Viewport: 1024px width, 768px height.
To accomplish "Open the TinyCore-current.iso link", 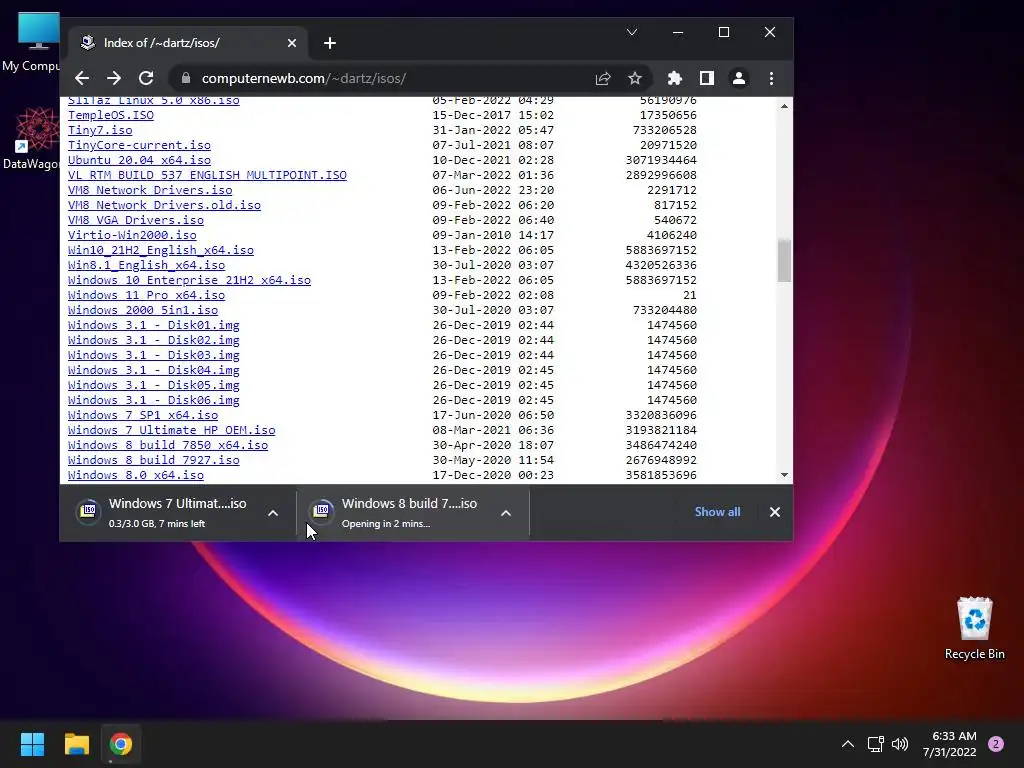I will click(x=139, y=145).
